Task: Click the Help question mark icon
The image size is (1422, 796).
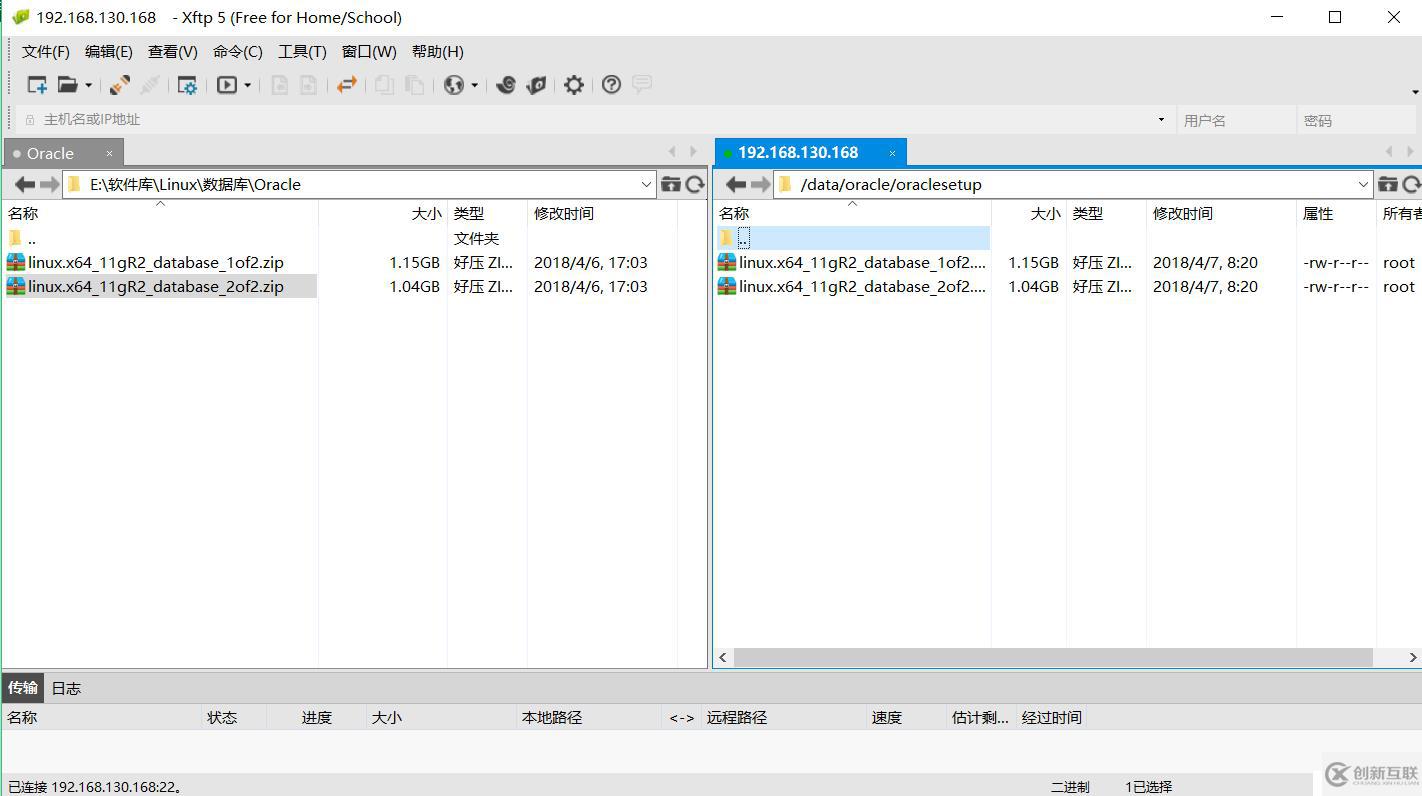Action: tap(612, 85)
